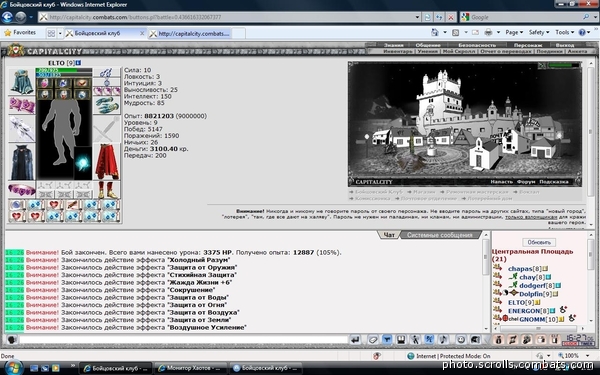The image size is (600, 375).
Task: Toggle the chat filter funnel icon
Action: [x=387, y=340]
